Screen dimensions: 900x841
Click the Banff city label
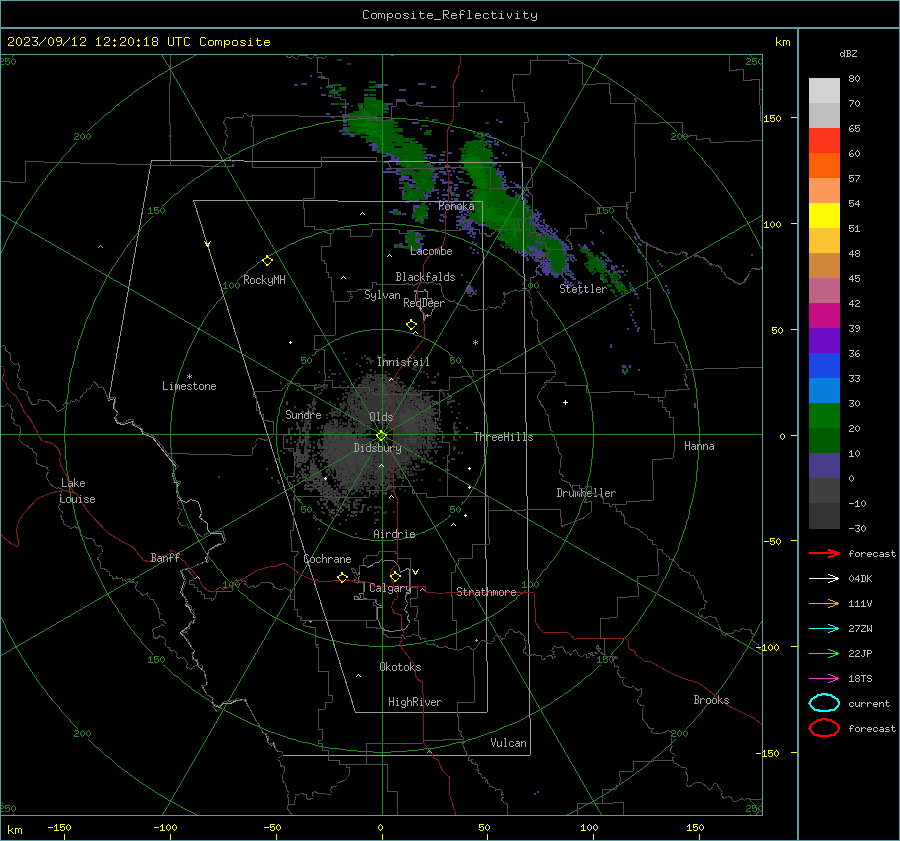tap(165, 557)
